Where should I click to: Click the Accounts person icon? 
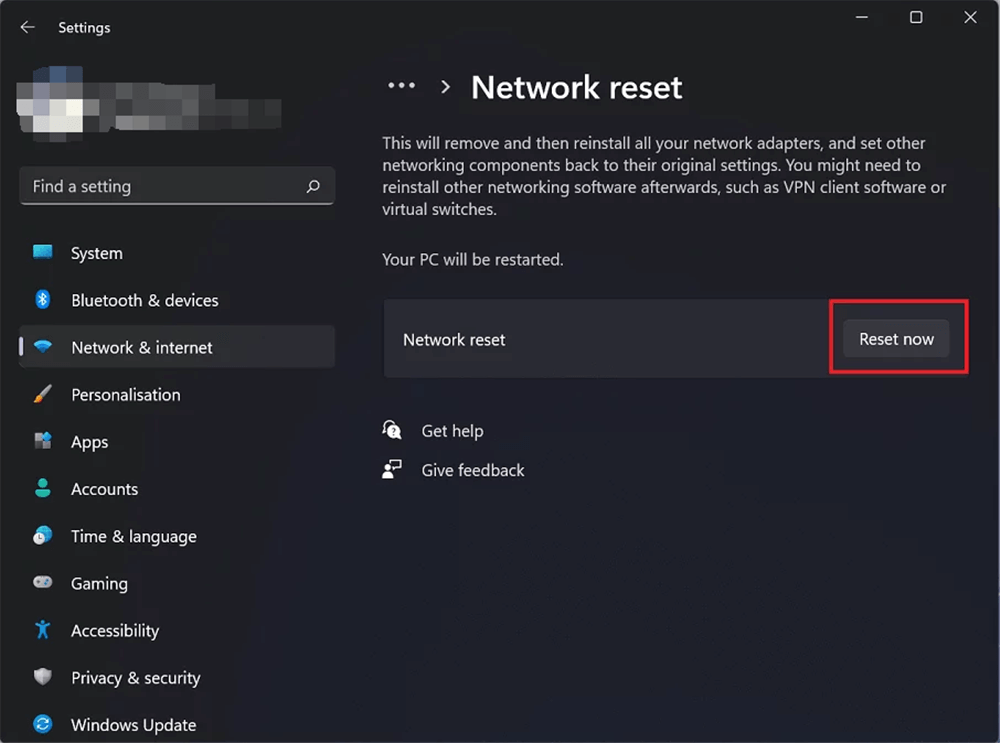point(43,489)
